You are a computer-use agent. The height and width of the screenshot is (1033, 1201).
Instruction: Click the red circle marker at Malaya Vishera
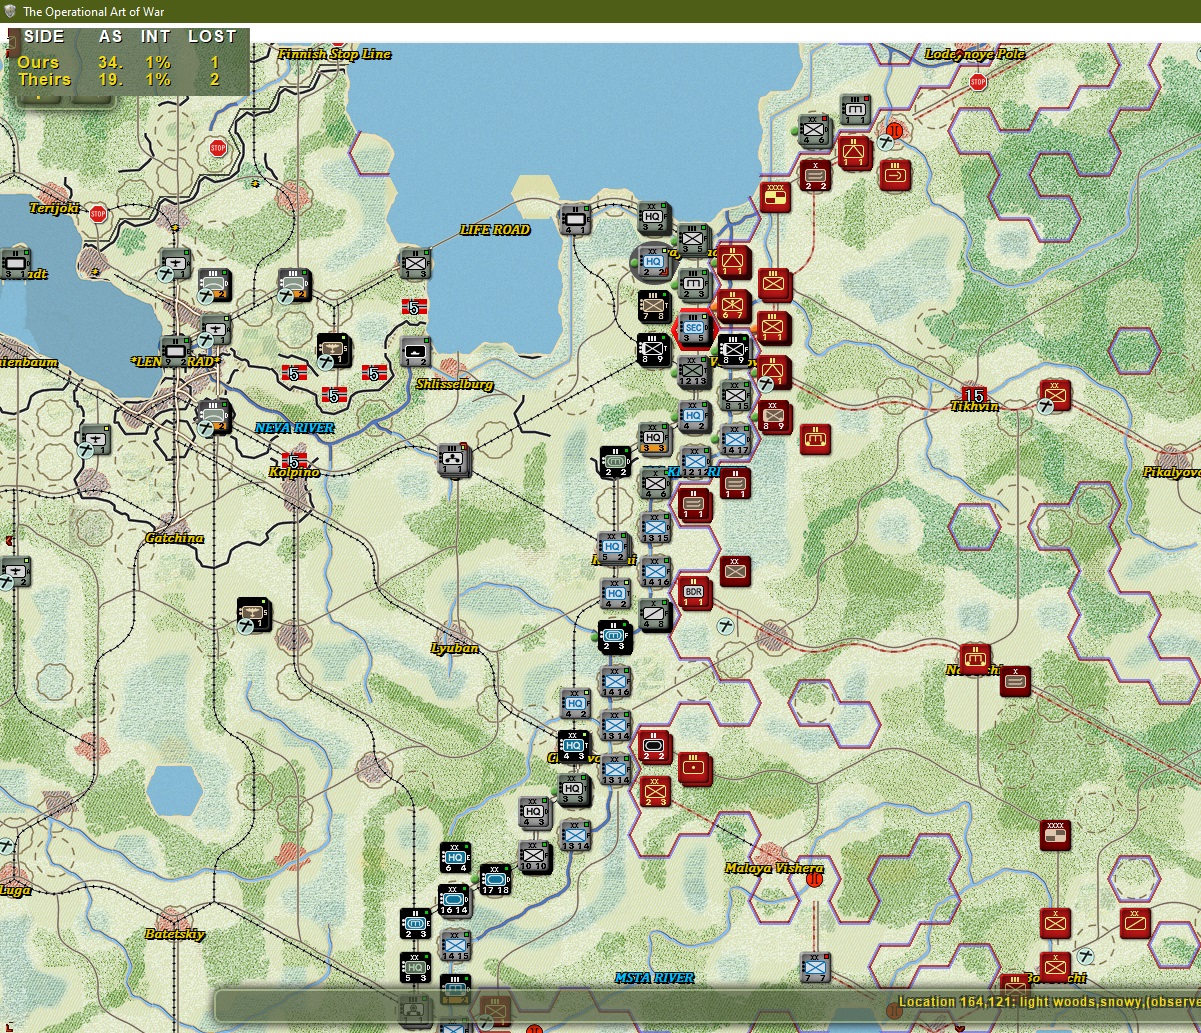[x=815, y=880]
